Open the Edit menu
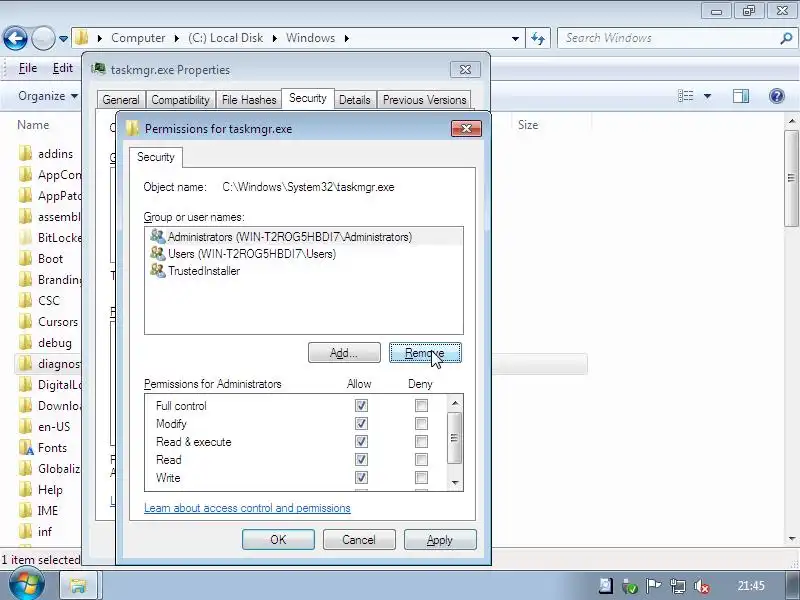The height and width of the screenshot is (600, 800). pos(63,68)
